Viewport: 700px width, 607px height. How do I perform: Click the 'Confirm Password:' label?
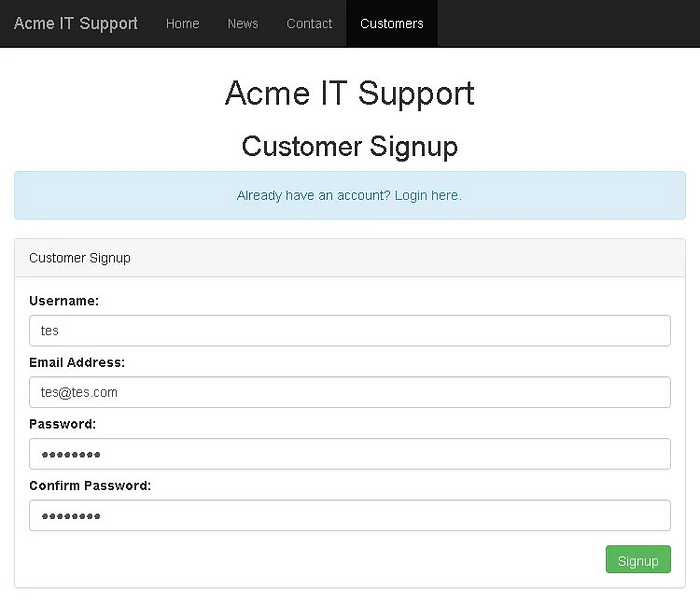tap(90, 486)
